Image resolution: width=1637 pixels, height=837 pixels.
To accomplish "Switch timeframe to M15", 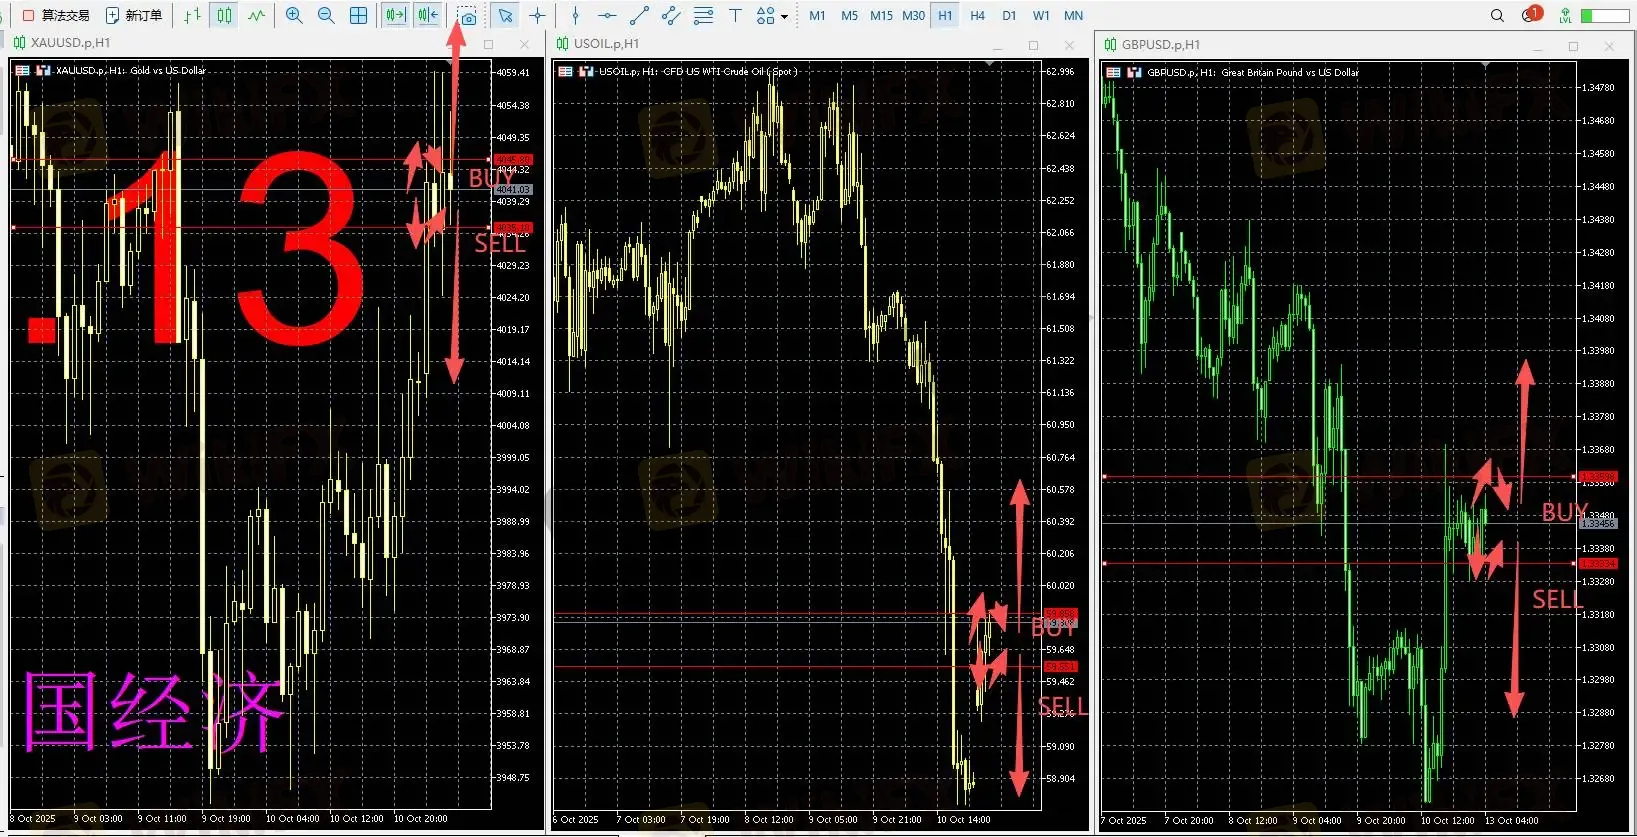I will point(881,15).
